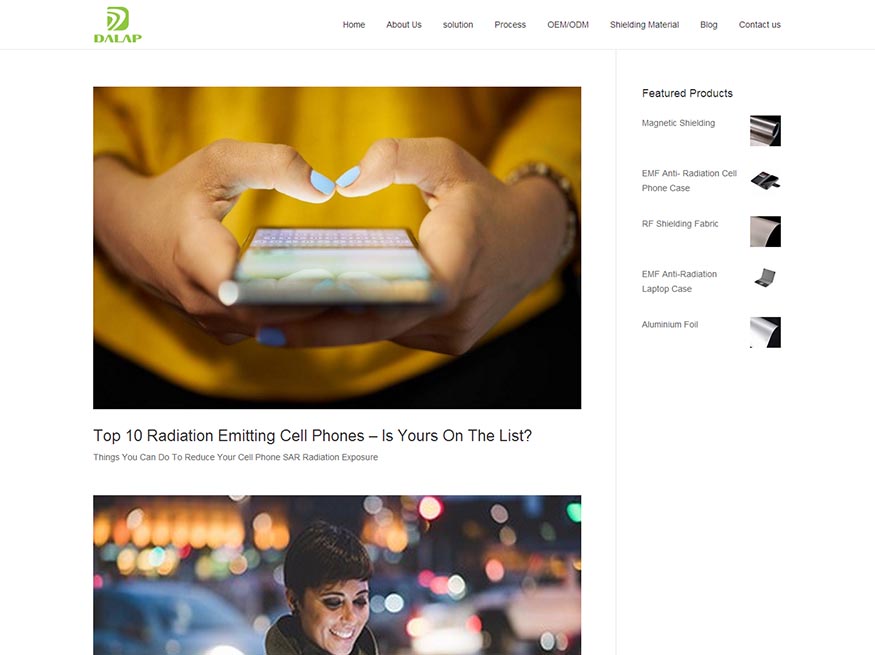Open the solution menu item
The image size is (875, 655).
click(x=458, y=25)
